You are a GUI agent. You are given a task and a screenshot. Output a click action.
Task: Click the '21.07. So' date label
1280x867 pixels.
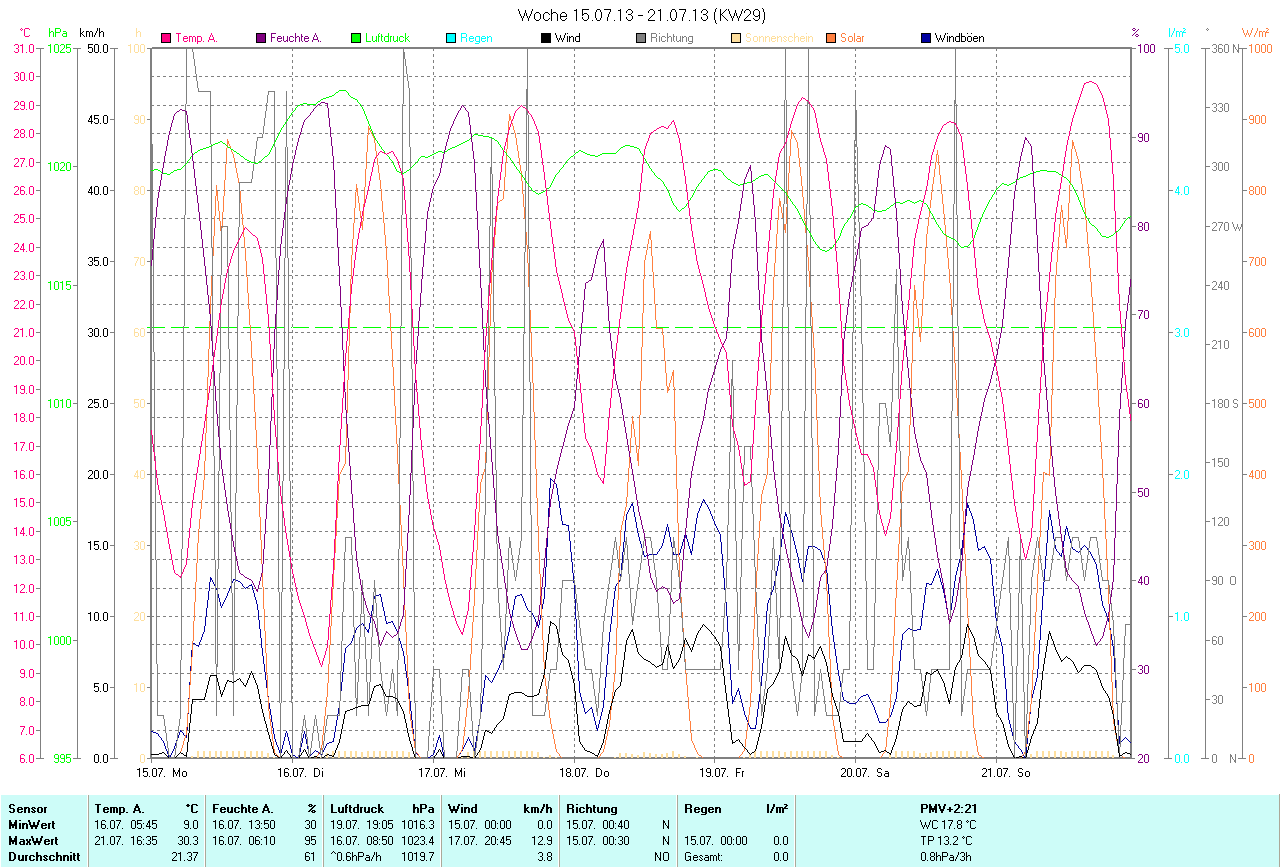tap(1005, 773)
